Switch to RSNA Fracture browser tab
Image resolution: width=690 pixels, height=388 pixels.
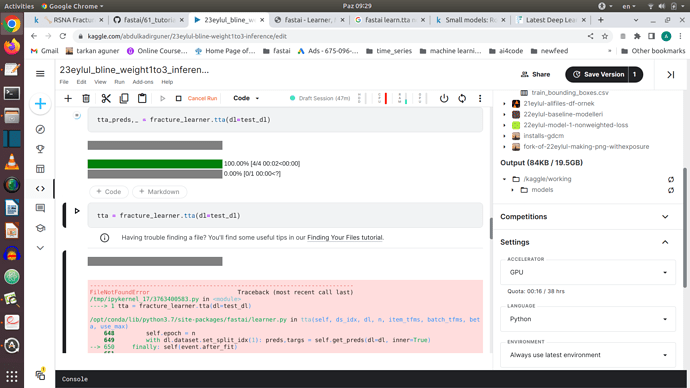click(x=69, y=20)
